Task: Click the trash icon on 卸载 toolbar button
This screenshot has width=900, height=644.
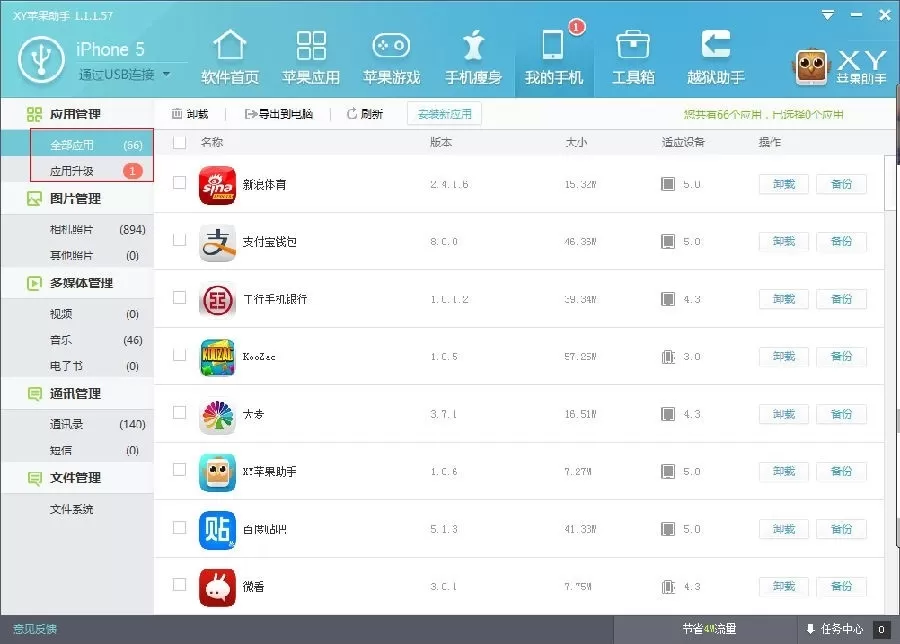Action: [177, 114]
